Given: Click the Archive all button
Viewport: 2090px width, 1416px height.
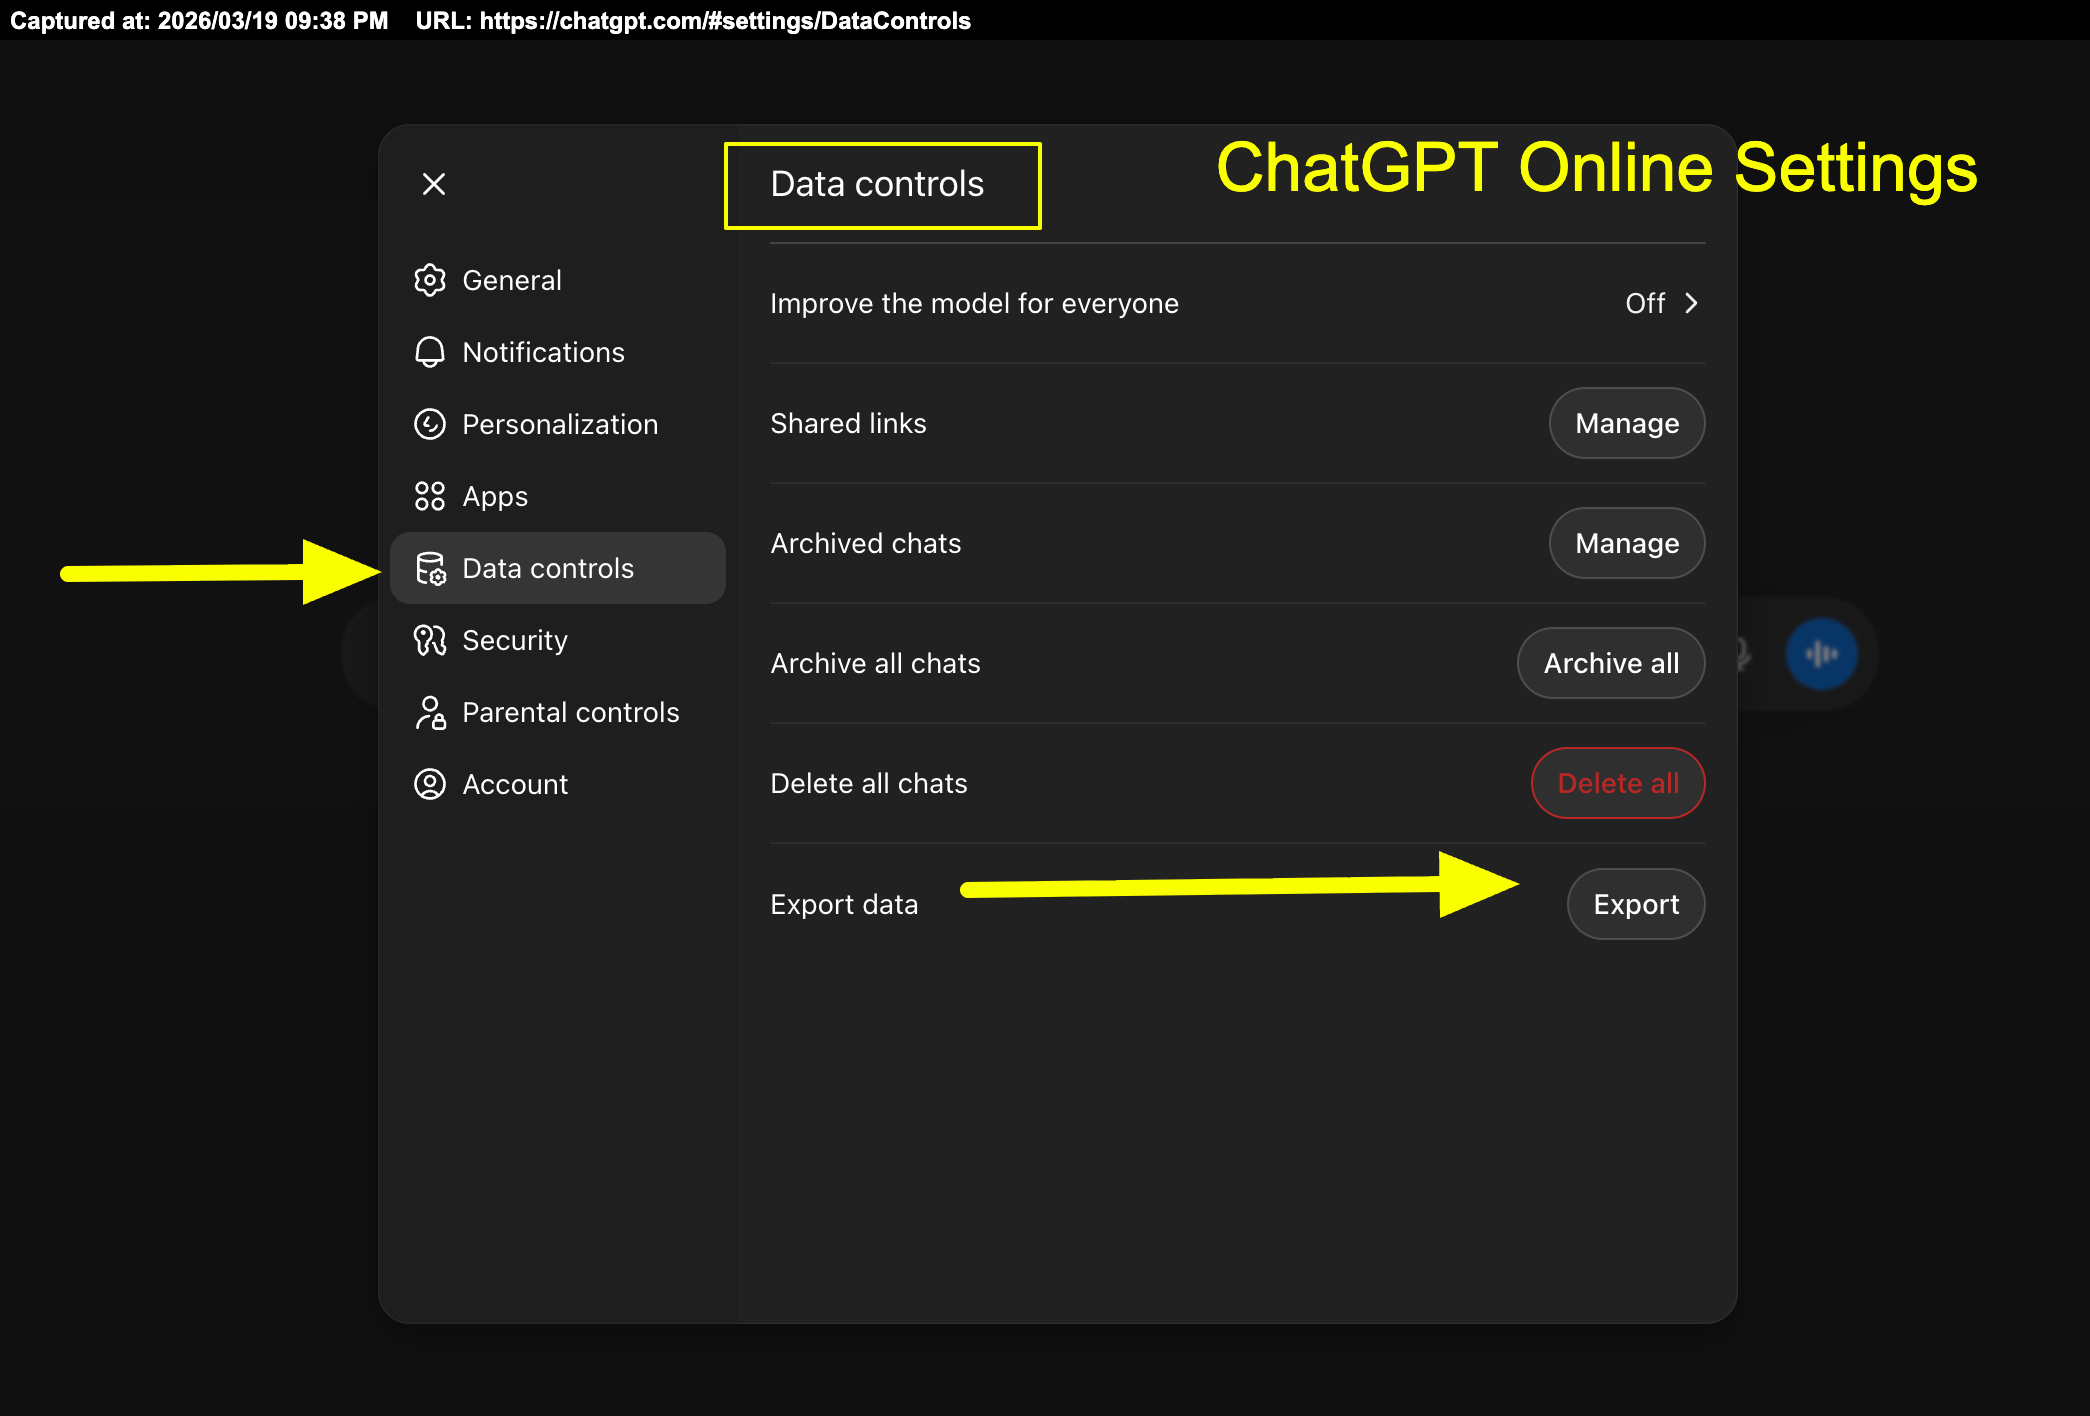Looking at the screenshot, I should click(x=1611, y=663).
